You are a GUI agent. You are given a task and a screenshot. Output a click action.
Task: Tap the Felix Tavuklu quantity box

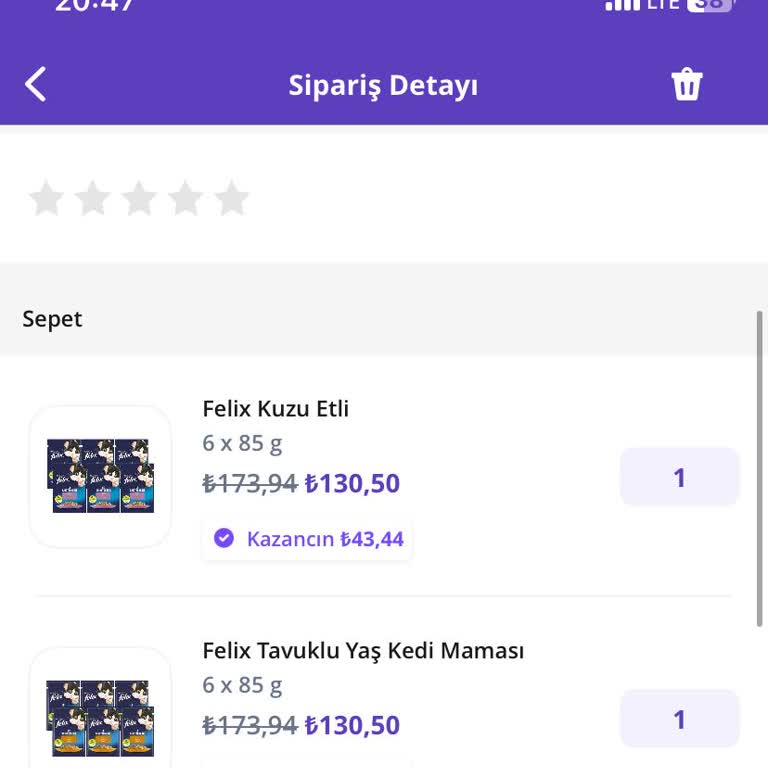(679, 719)
